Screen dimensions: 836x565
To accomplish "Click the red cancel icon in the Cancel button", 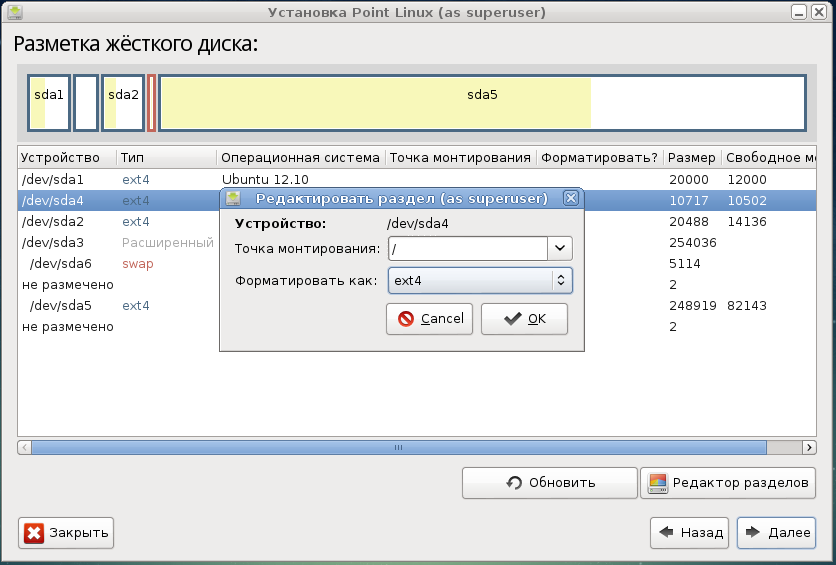I will coord(406,319).
